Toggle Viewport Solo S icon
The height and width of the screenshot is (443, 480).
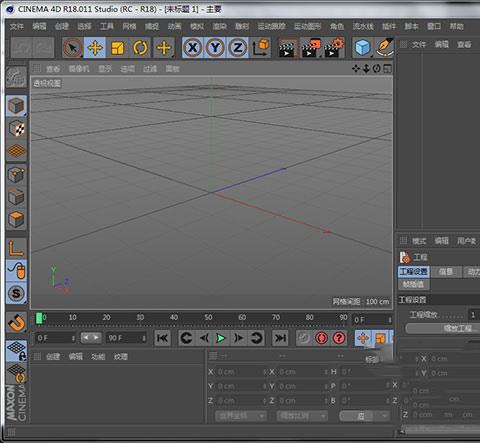click(16, 293)
